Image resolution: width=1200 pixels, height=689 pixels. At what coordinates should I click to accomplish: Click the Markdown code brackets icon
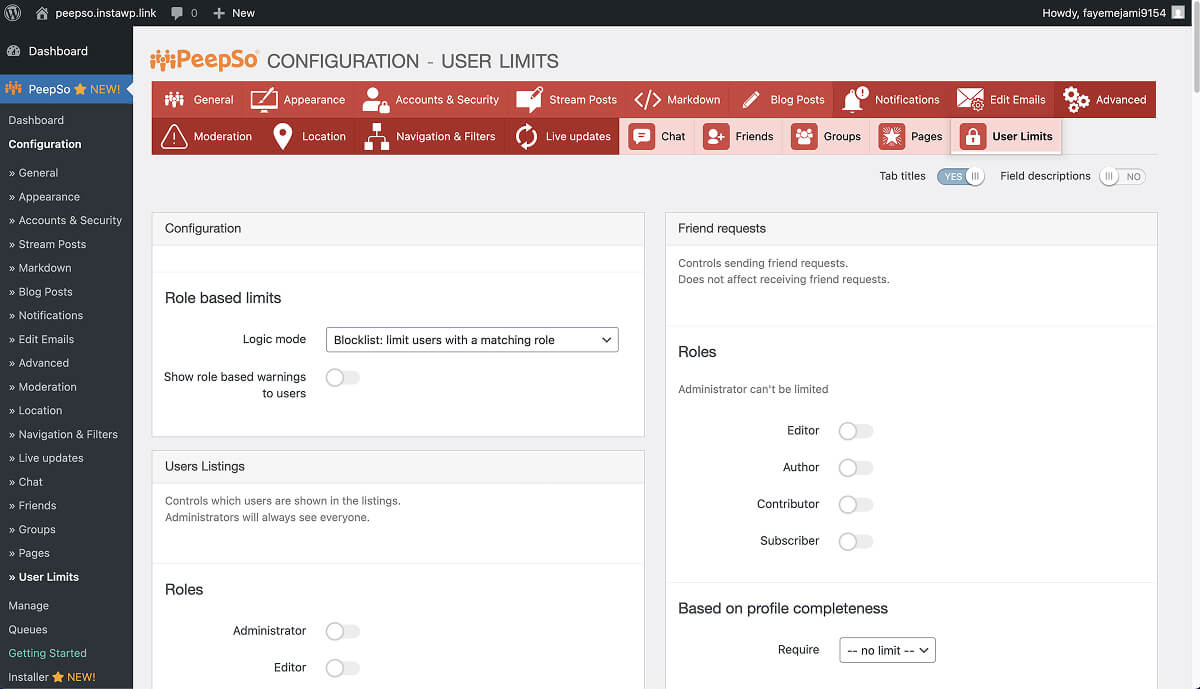coord(647,99)
